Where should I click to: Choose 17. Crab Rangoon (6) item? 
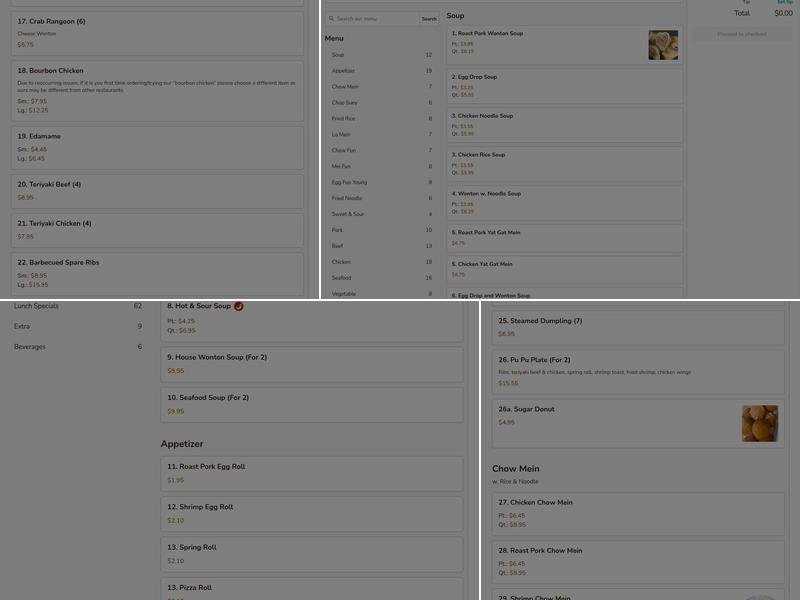point(157,33)
